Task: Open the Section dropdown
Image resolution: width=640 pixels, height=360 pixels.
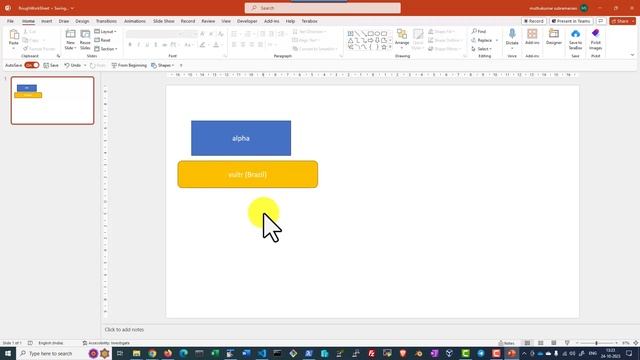Action: point(106,49)
